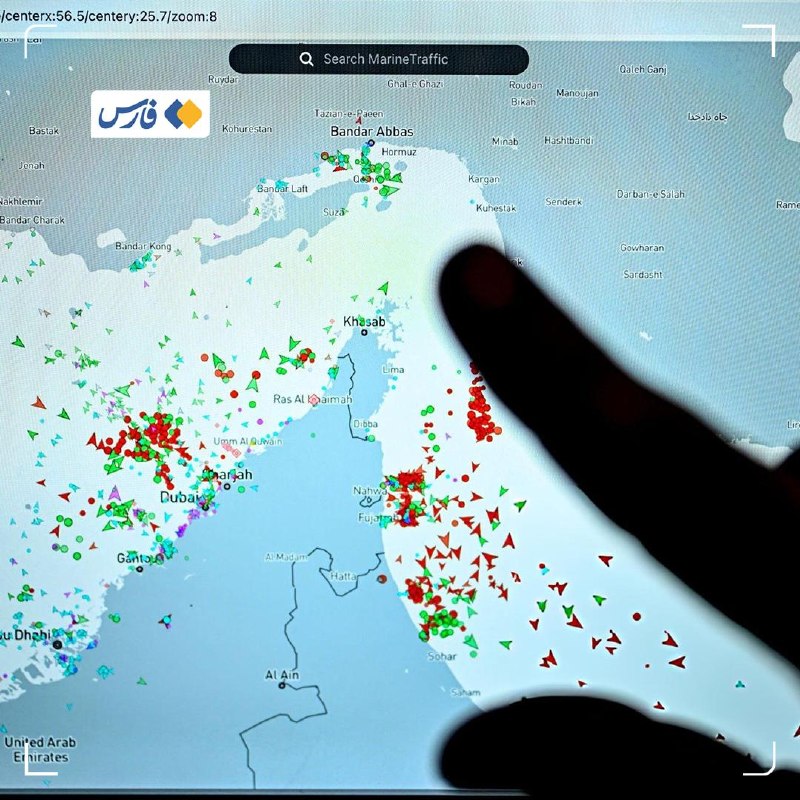Click the Sohar map label
Image resolution: width=800 pixels, height=800 pixels.
pos(442,656)
